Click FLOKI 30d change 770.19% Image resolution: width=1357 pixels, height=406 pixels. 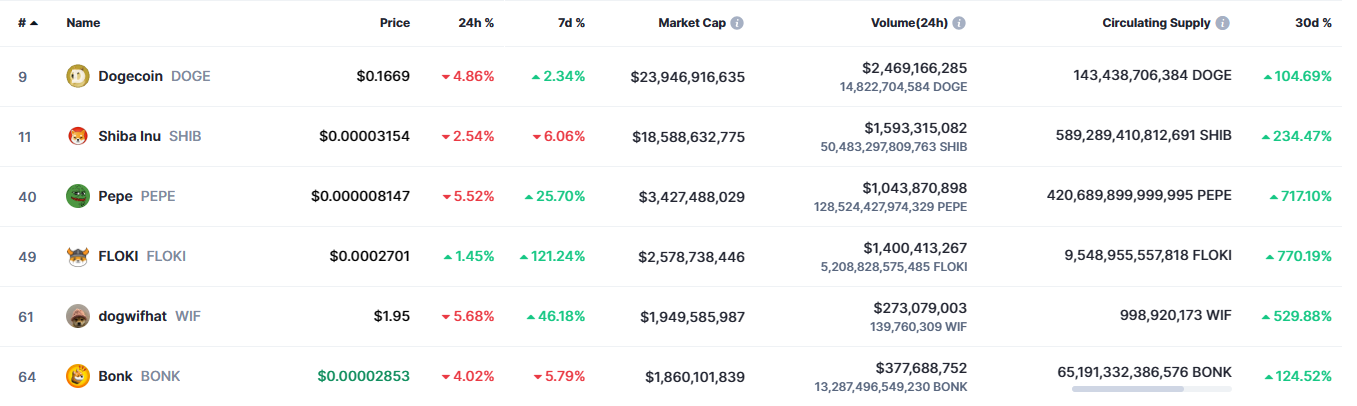click(1298, 256)
